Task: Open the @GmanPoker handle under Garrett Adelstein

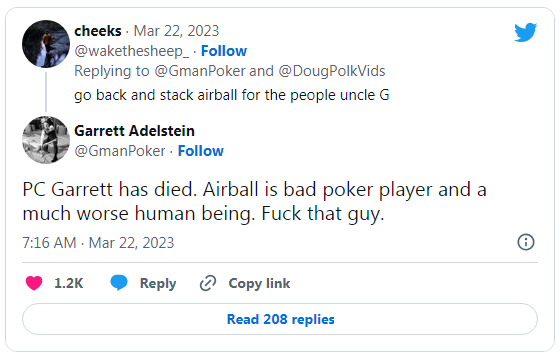Action: click(120, 151)
